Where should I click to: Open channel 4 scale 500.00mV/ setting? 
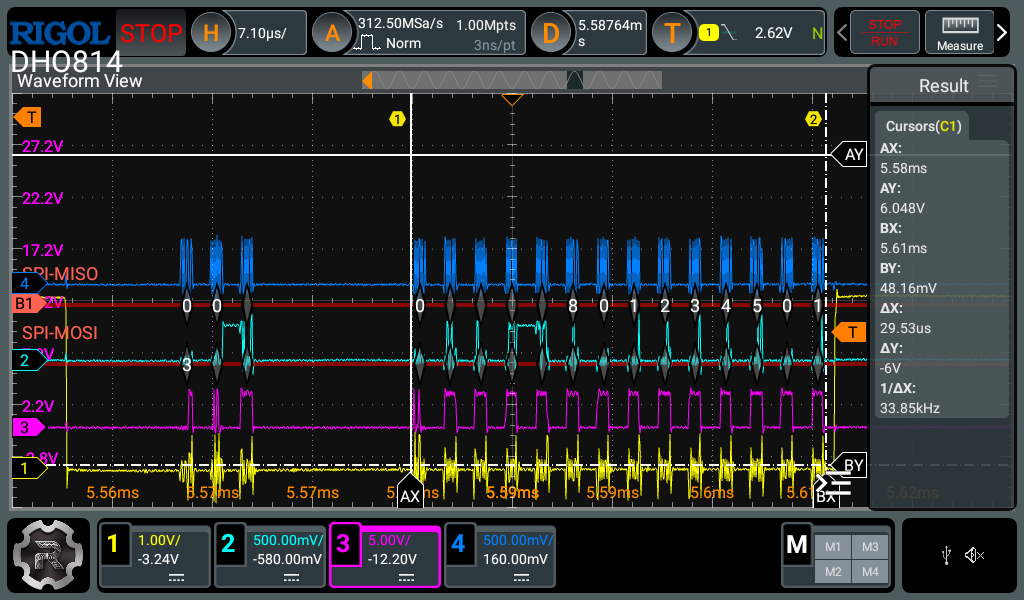[x=518, y=541]
